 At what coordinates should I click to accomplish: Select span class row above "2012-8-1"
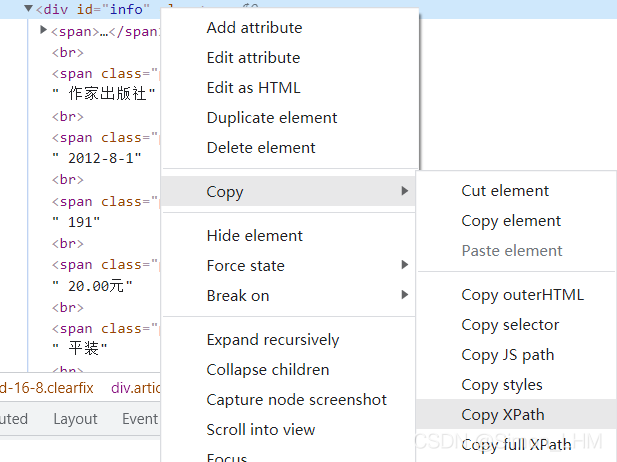105,138
